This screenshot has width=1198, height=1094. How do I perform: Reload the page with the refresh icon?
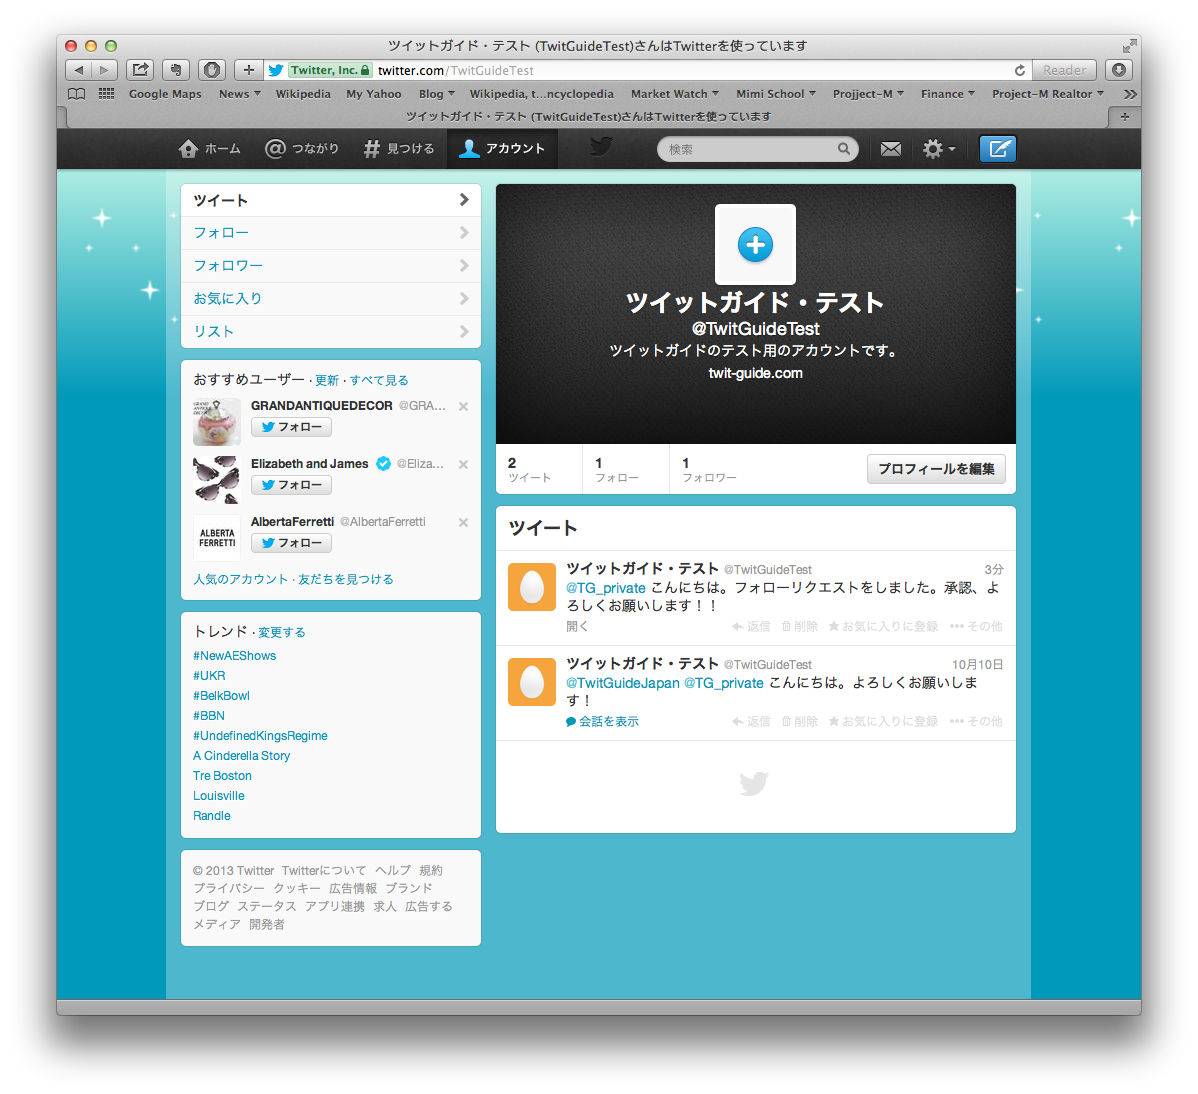(1019, 70)
